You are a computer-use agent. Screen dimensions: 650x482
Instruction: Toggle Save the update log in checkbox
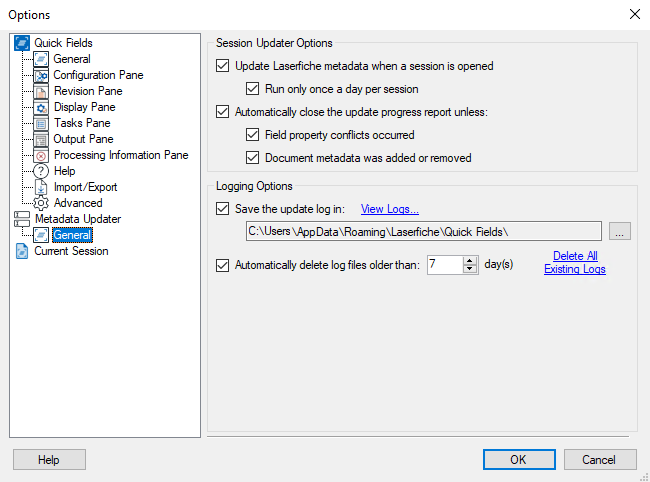coord(223,208)
